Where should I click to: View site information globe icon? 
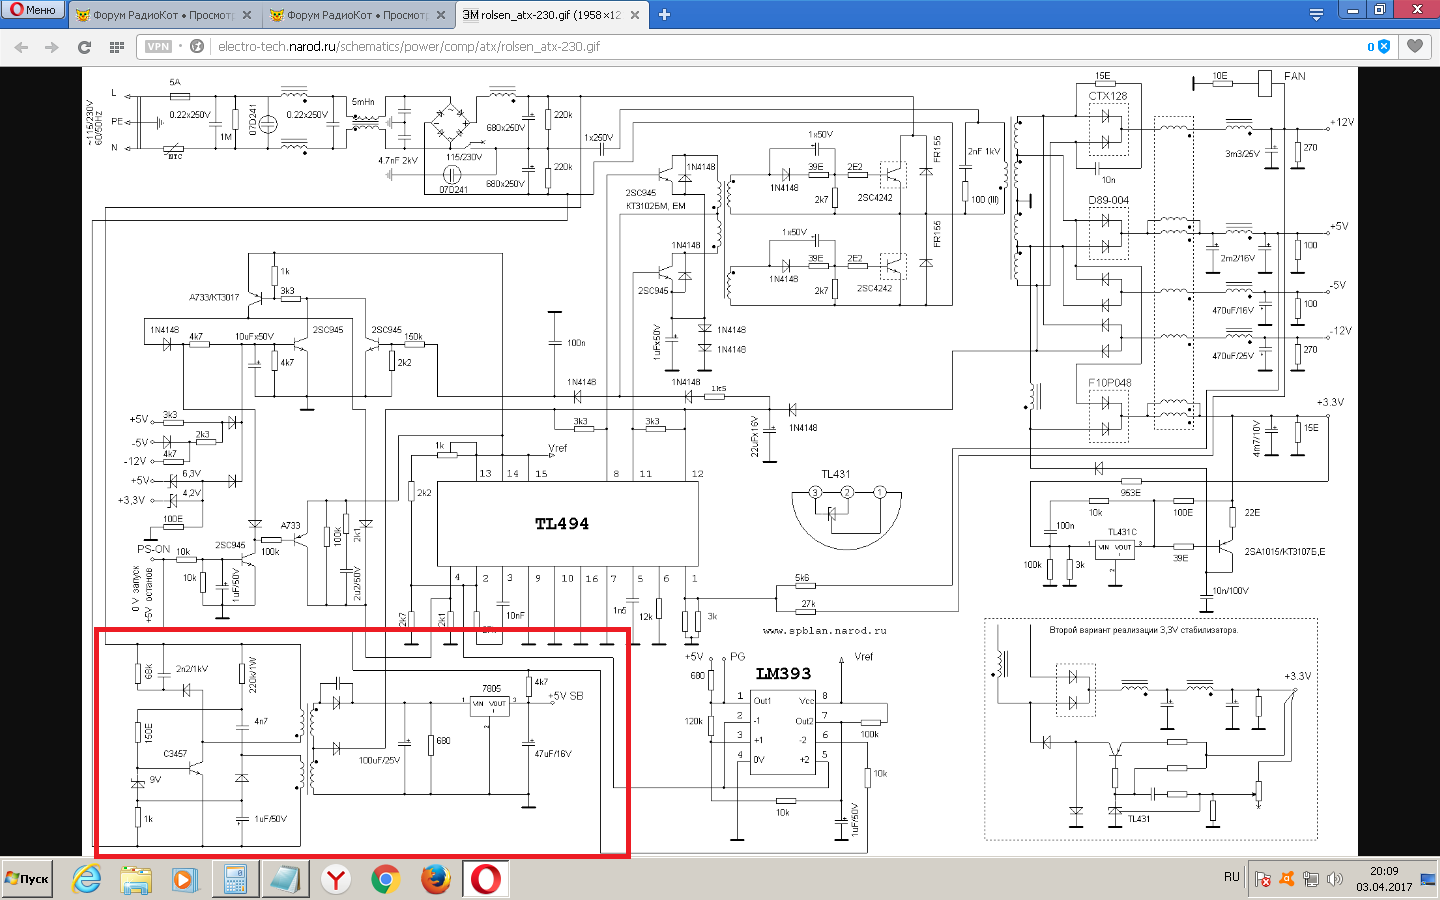(x=197, y=46)
